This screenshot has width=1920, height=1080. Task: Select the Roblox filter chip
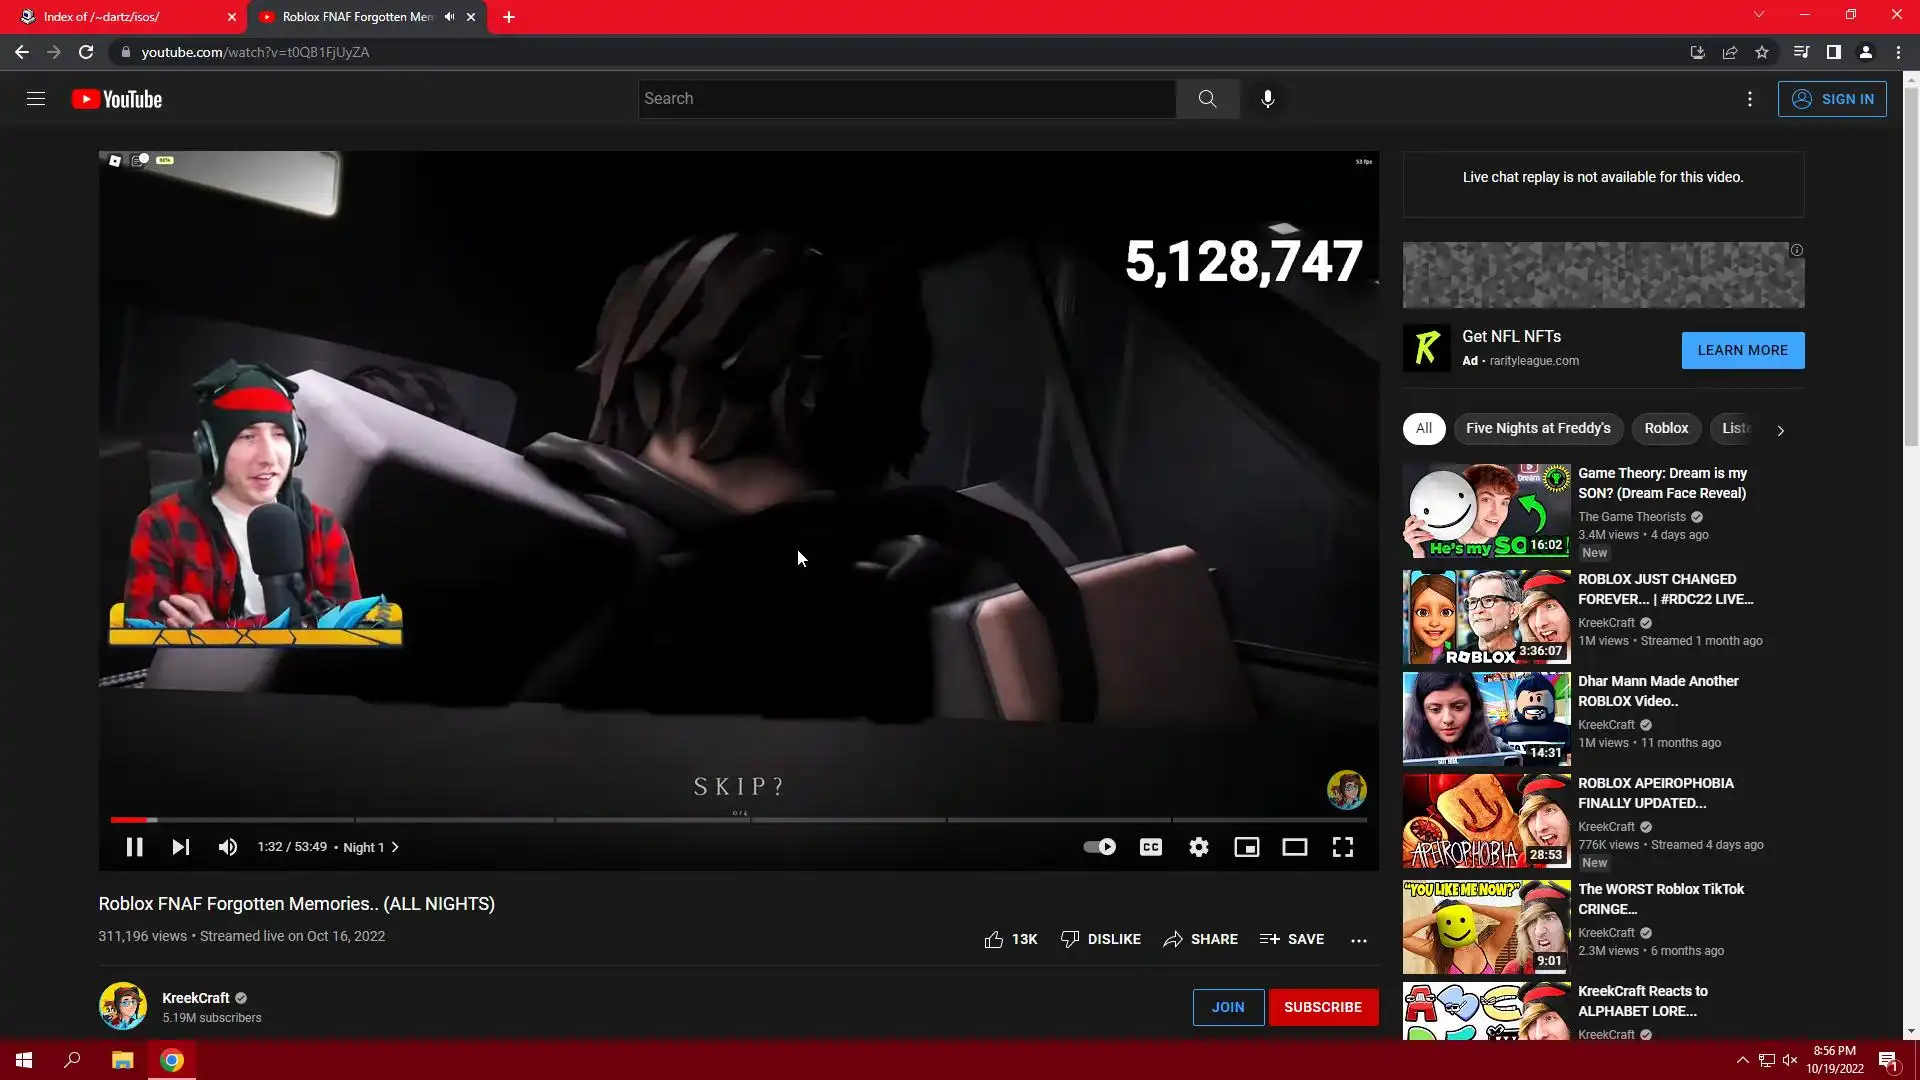(x=1665, y=428)
